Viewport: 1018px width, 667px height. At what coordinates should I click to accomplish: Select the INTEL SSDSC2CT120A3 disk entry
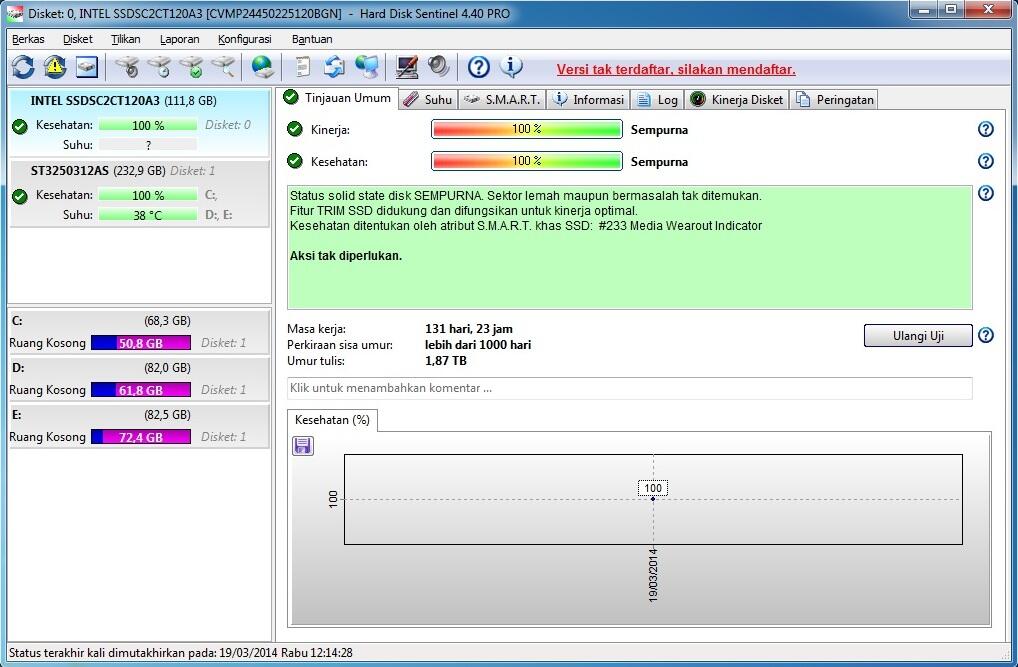point(139,123)
